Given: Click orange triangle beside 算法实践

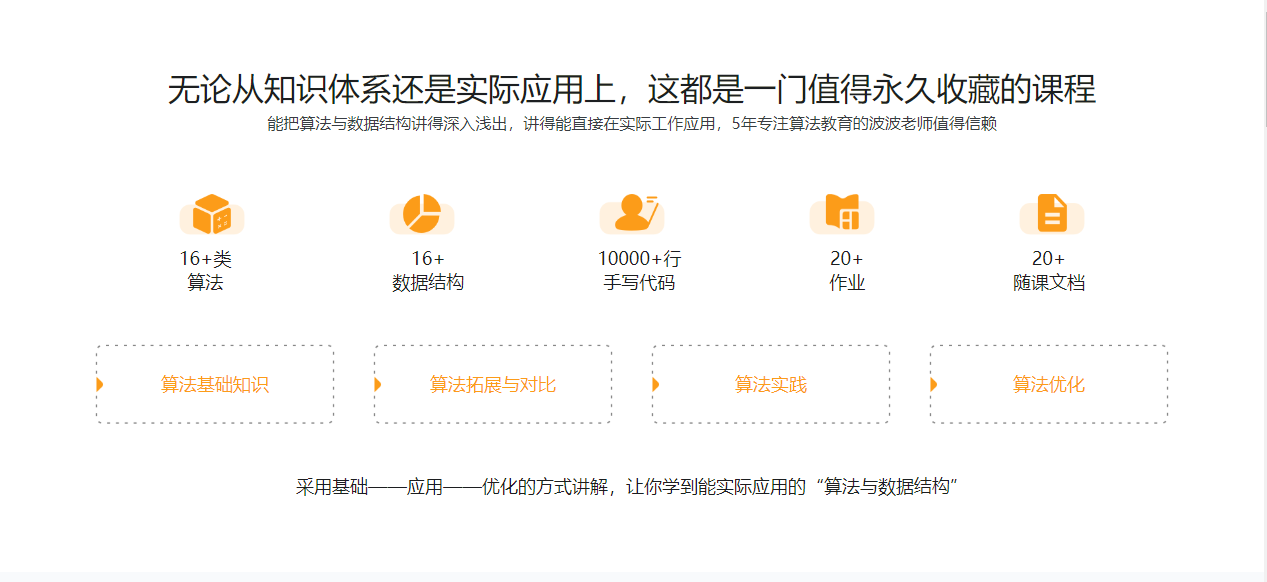Looking at the screenshot, I should (656, 385).
